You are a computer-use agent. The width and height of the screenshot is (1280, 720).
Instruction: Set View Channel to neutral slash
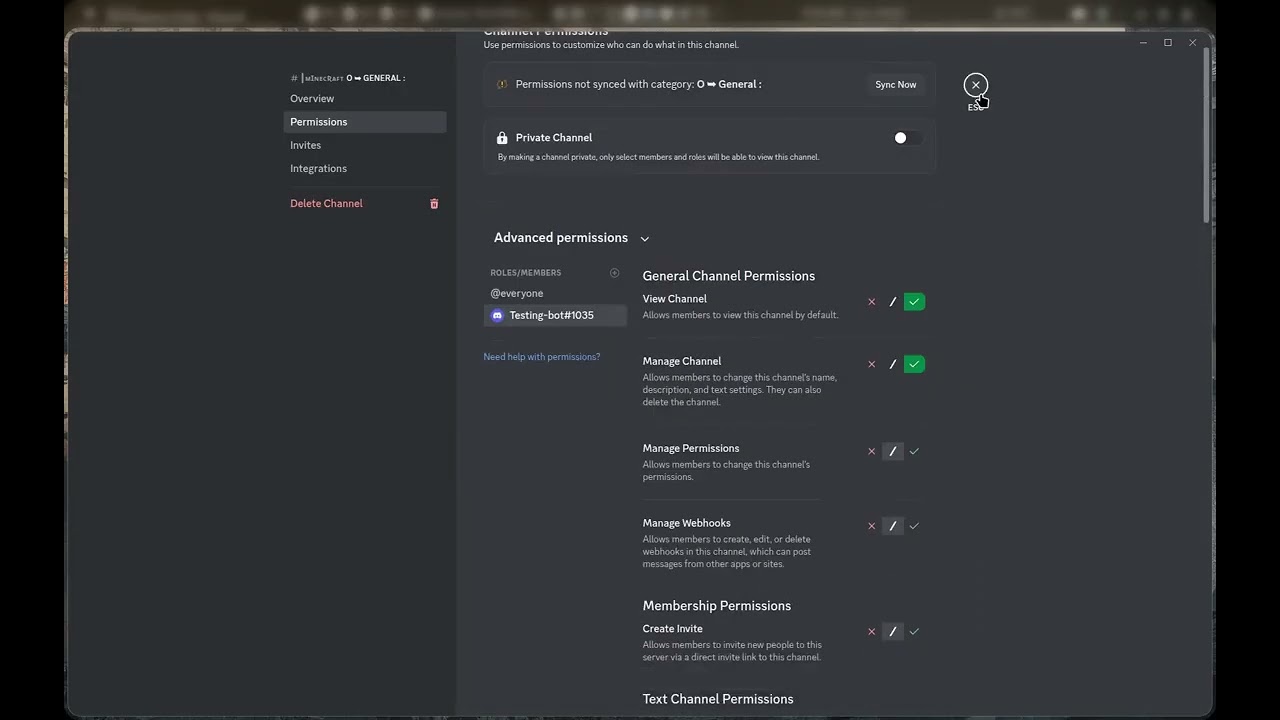click(x=893, y=301)
